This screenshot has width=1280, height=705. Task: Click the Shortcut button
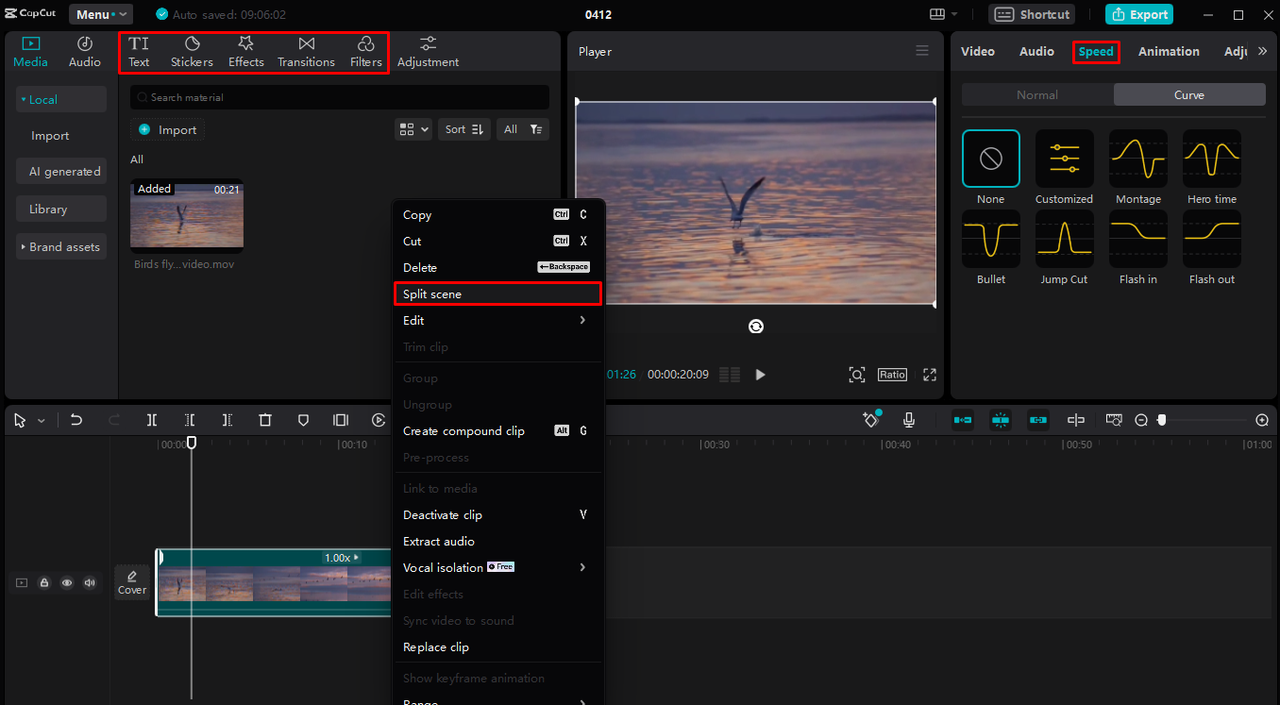1032,14
